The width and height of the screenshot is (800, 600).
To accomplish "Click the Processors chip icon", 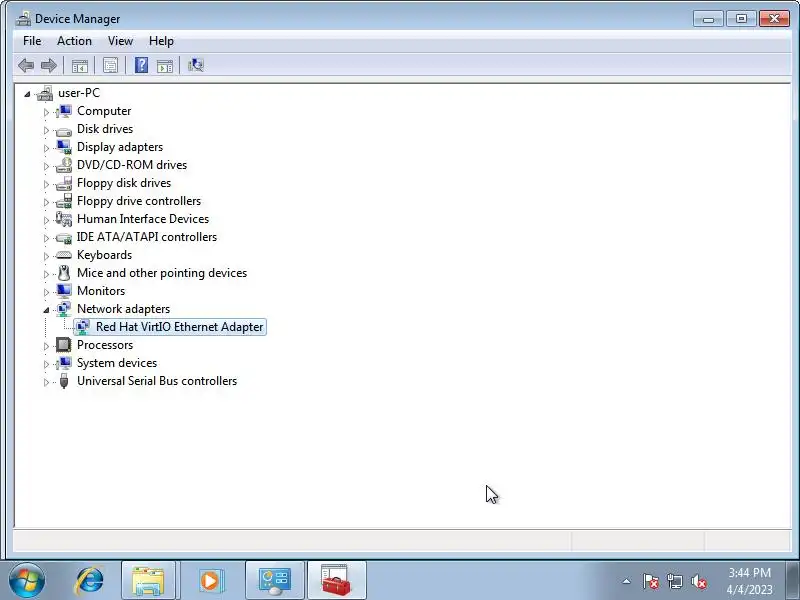I will 64,345.
